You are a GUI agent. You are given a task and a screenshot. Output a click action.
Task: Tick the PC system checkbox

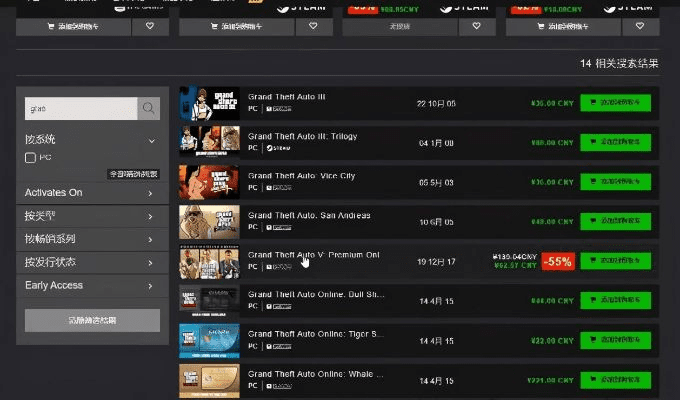click(31, 158)
